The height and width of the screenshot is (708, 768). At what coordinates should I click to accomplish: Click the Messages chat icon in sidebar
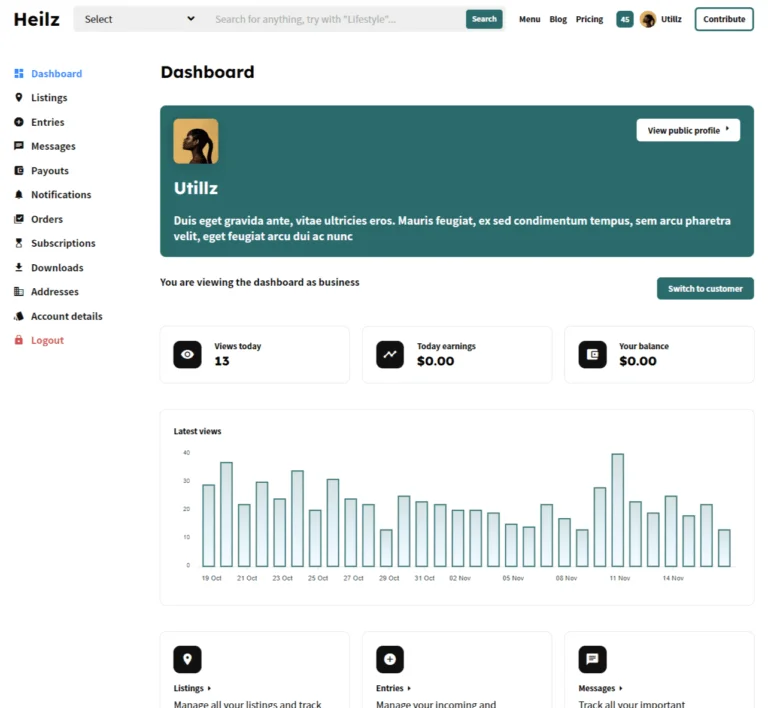coord(19,146)
